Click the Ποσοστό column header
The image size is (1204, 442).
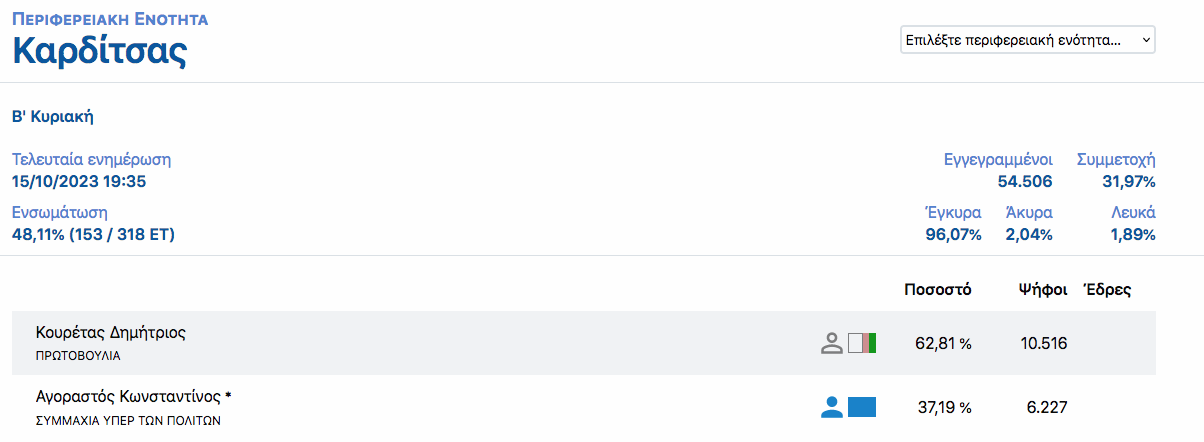[x=937, y=290]
